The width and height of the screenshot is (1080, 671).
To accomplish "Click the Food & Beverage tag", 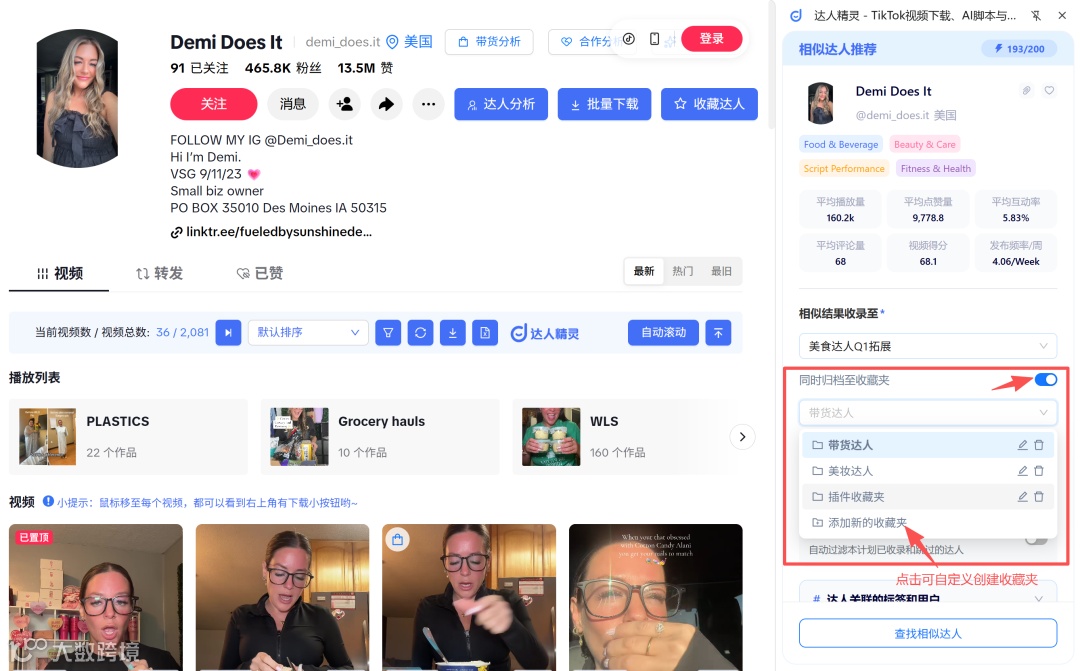I will 841,145.
